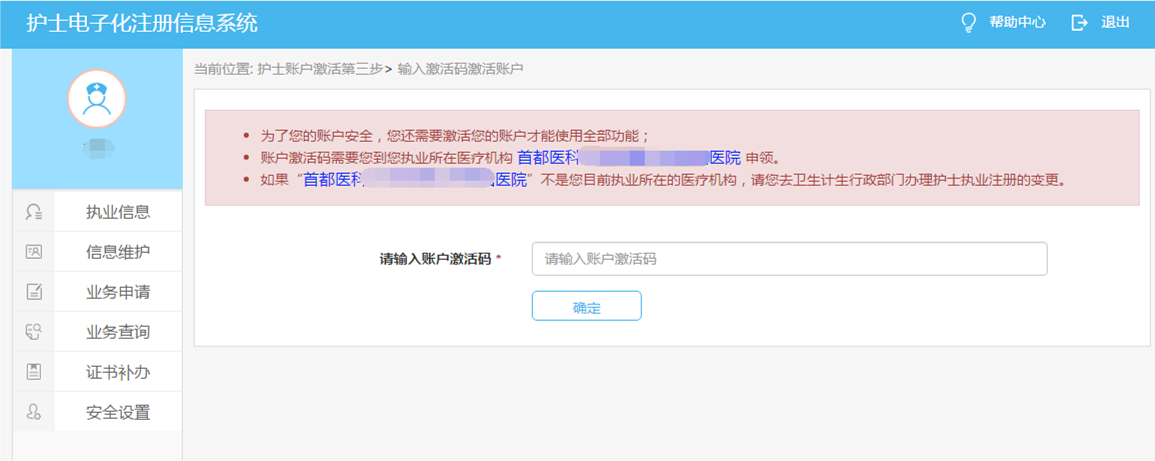Open 业务查询 from the sidebar
The image size is (1155, 461).
coord(118,332)
